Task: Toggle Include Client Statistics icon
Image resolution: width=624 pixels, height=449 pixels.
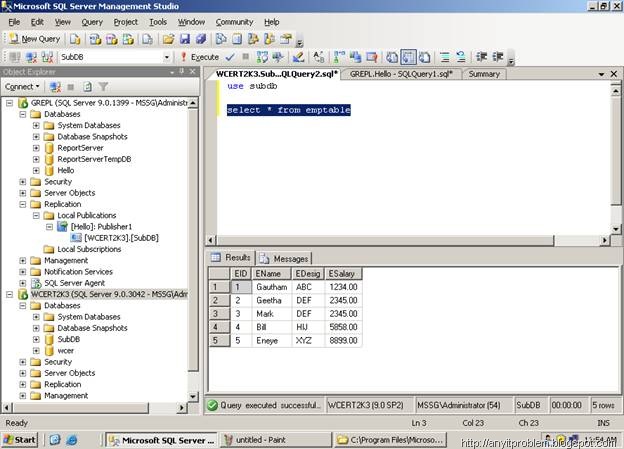Action: point(355,57)
